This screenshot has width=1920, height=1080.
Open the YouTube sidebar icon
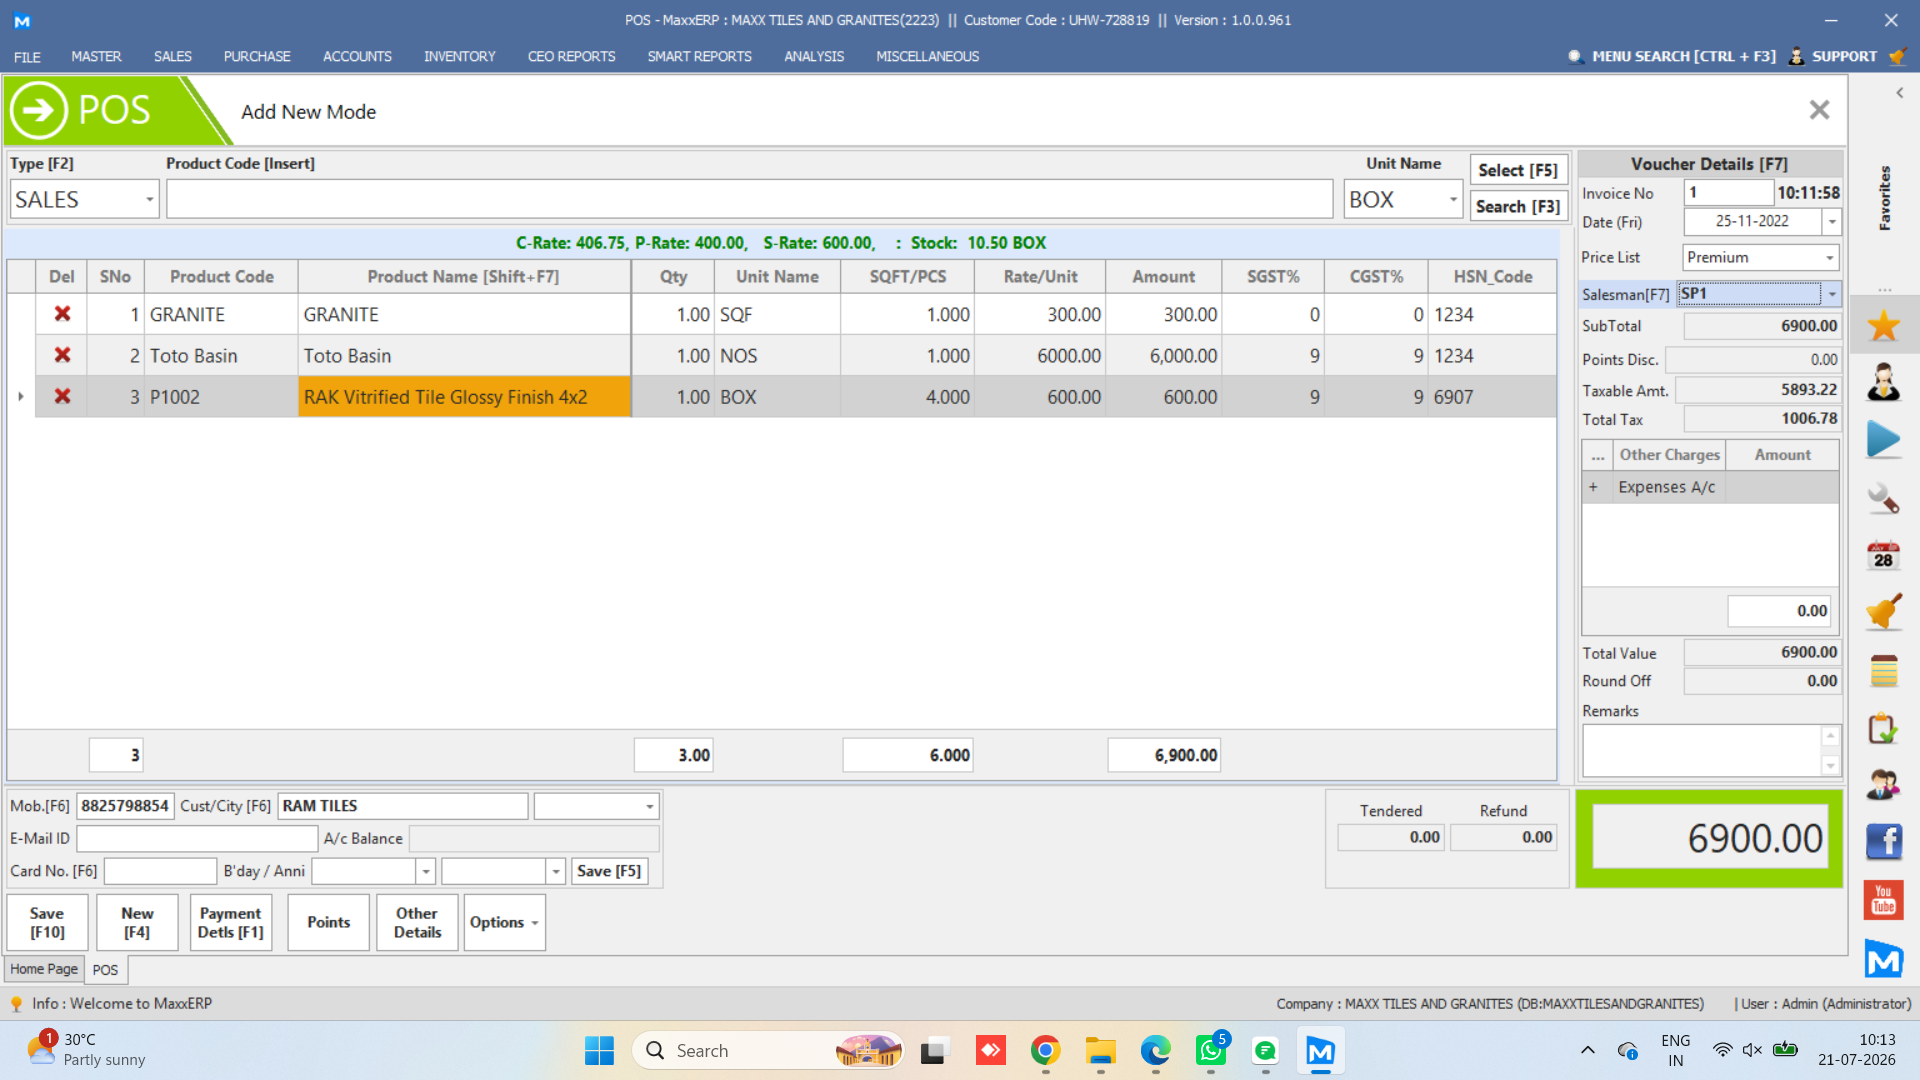coord(1883,900)
